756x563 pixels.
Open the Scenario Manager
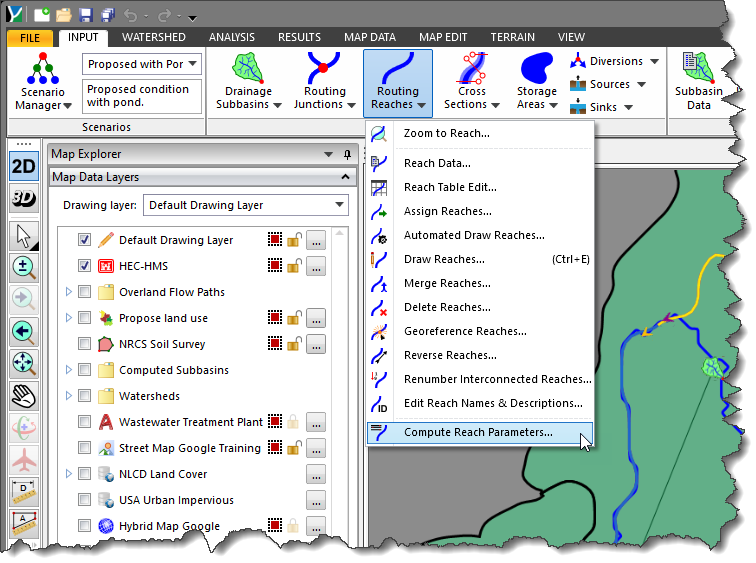43,81
